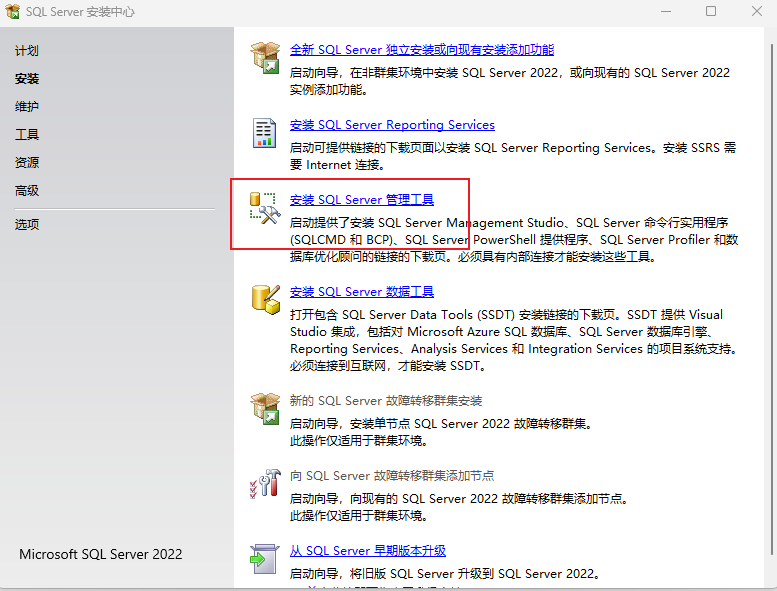Image resolution: width=777 pixels, height=591 pixels.
Task: Click the add node to cluster tools icon
Action: pos(265,483)
